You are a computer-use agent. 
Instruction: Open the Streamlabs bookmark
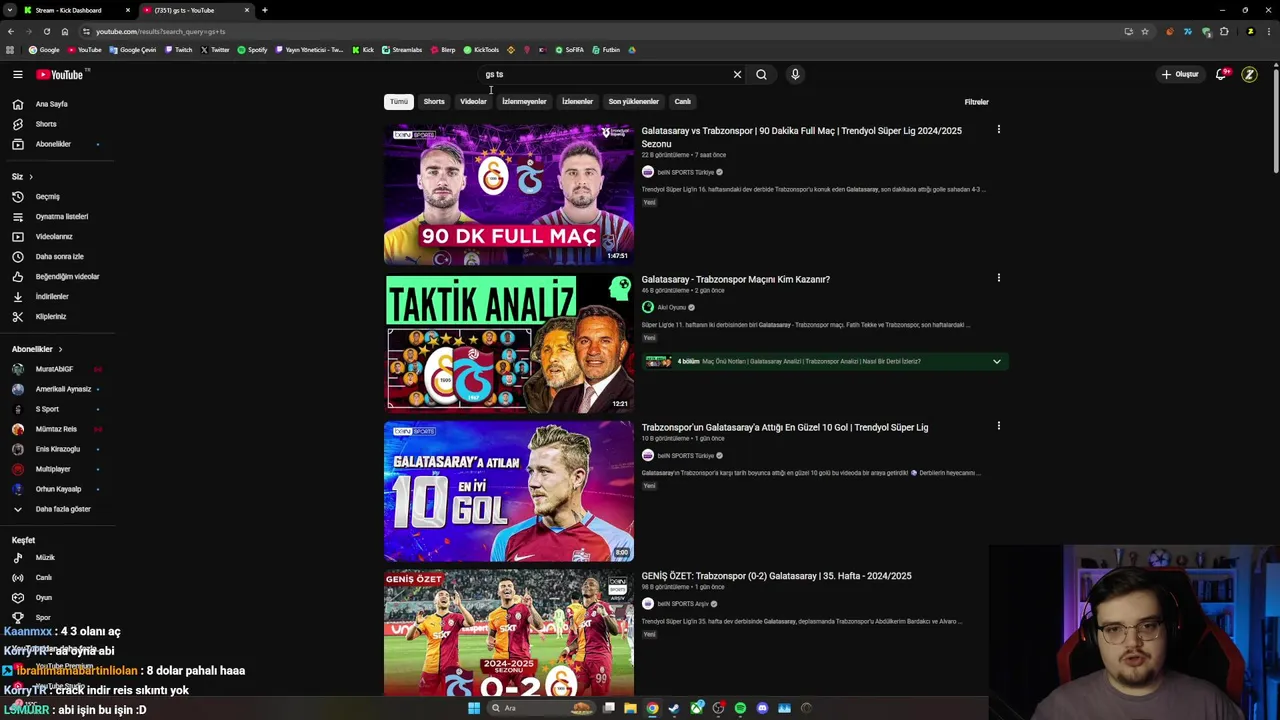[x=402, y=50]
